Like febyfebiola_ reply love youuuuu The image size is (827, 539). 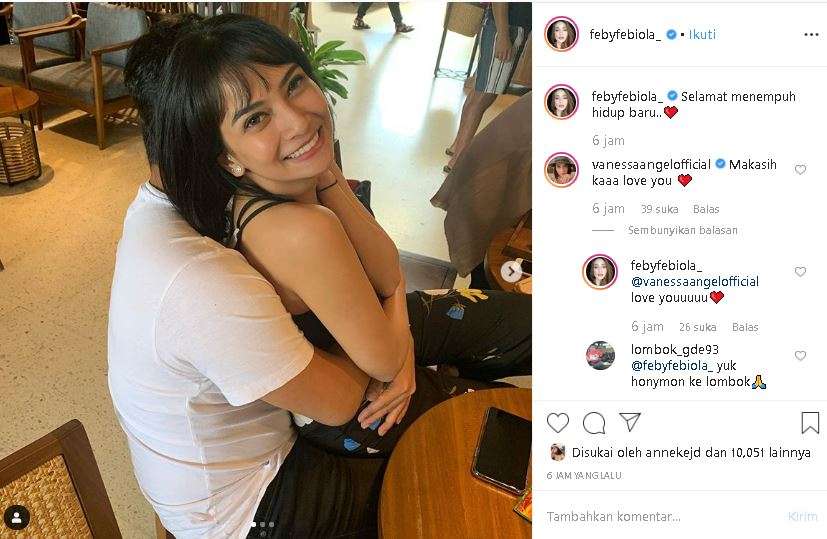[x=800, y=272]
